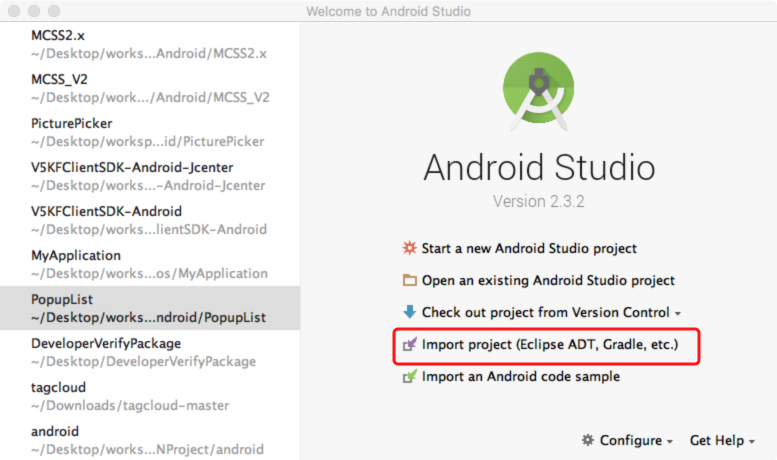Open recent project V5KFClientSDK-Android-Jcenter
This screenshot has height=460, width=777.
click(x=150, y=176)
